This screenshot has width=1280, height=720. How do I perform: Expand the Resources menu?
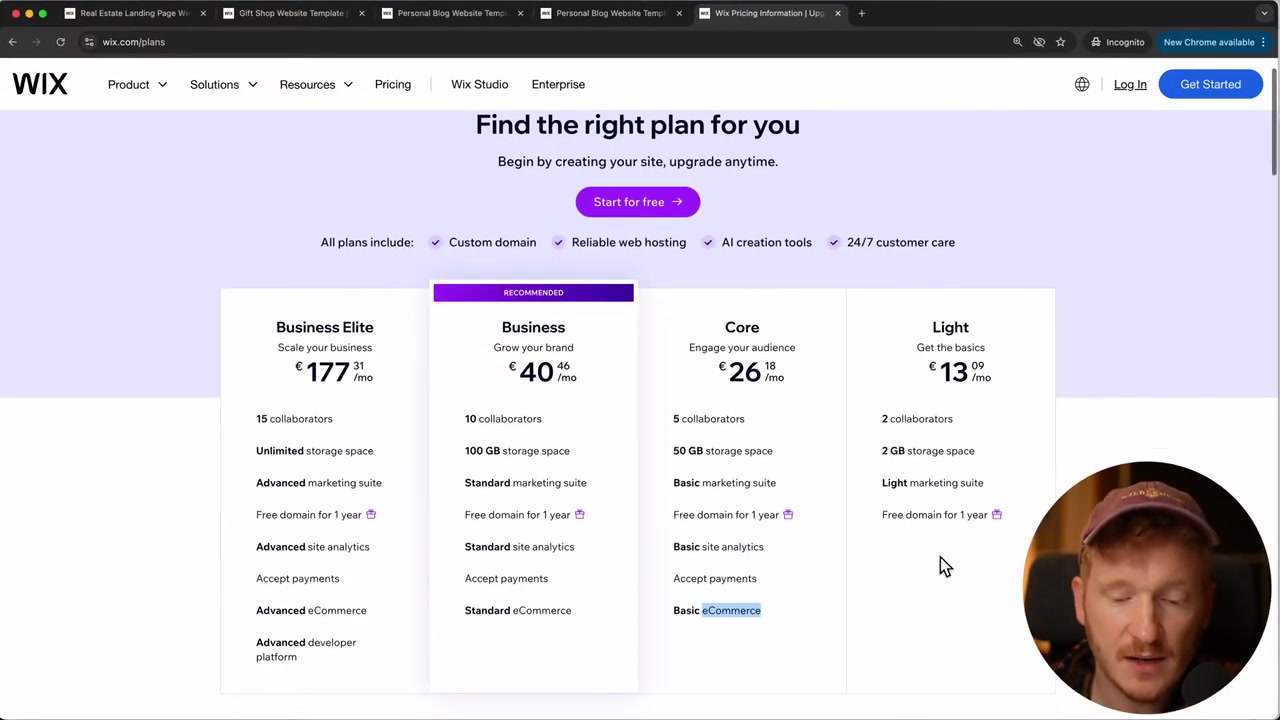pos(316,84)
